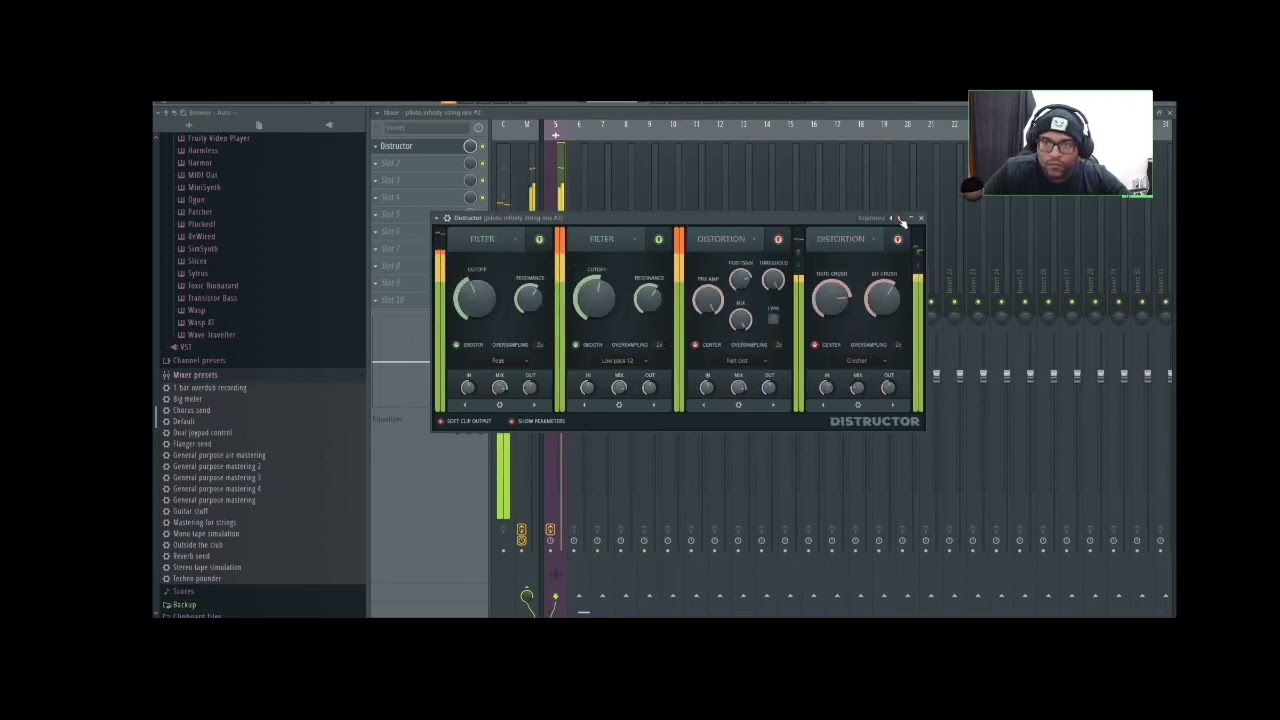The width and height of the screenshot is (1280, 720).
Task: Open options gear under the Fast dist module
Action: tap(738, 405)
